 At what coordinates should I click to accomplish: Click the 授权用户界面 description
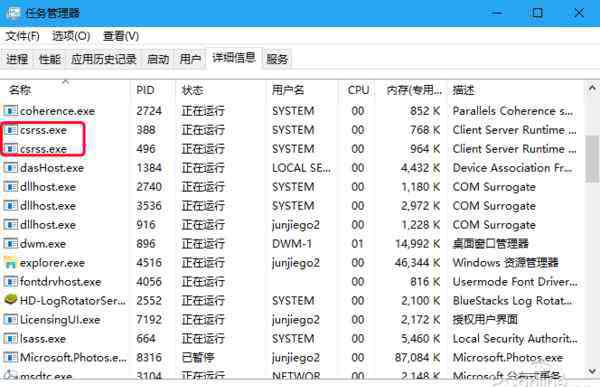485,320
